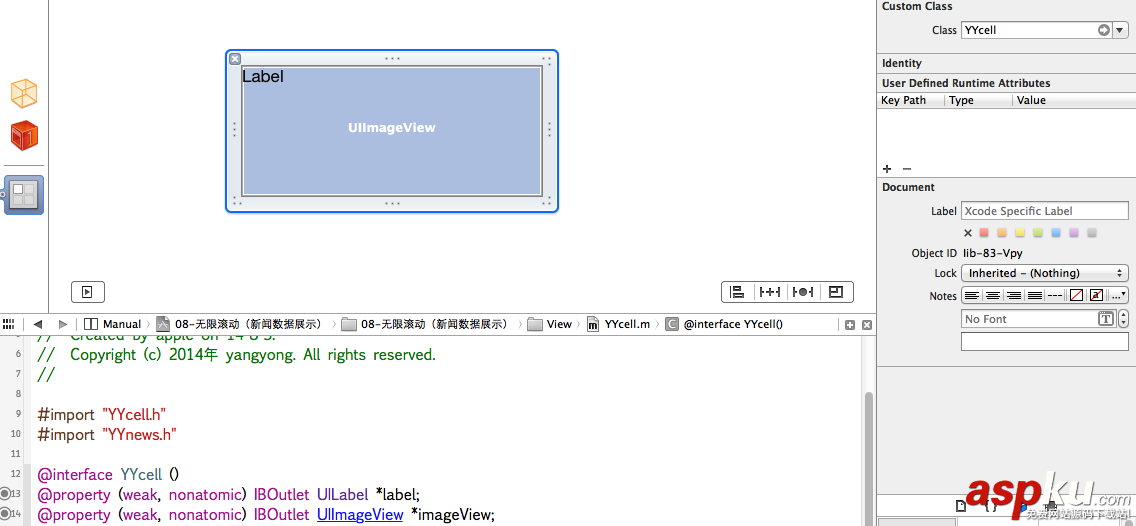Click the Xcode Specific Label field
The width and height of the screenshot is (1136, 526).
tap(1045, 211)
